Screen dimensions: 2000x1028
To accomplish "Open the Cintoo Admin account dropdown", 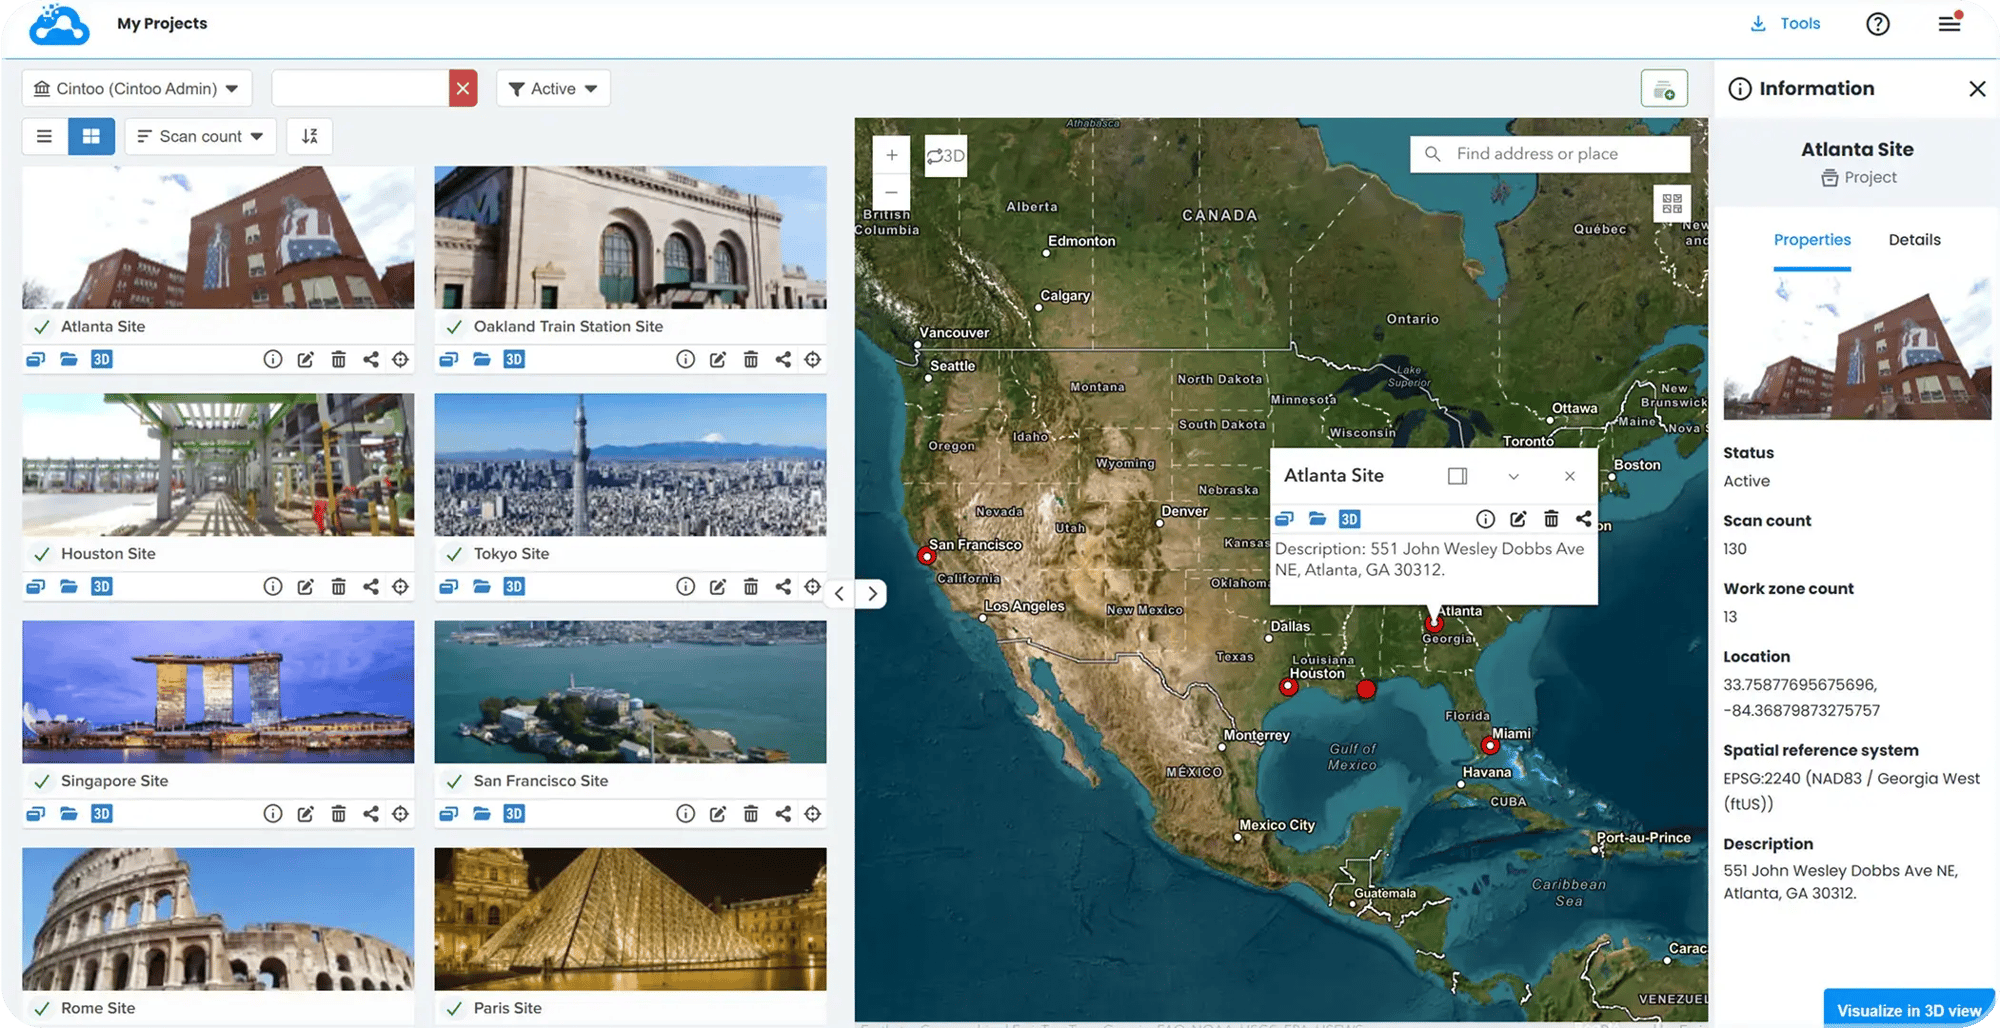I will (137, 89).
